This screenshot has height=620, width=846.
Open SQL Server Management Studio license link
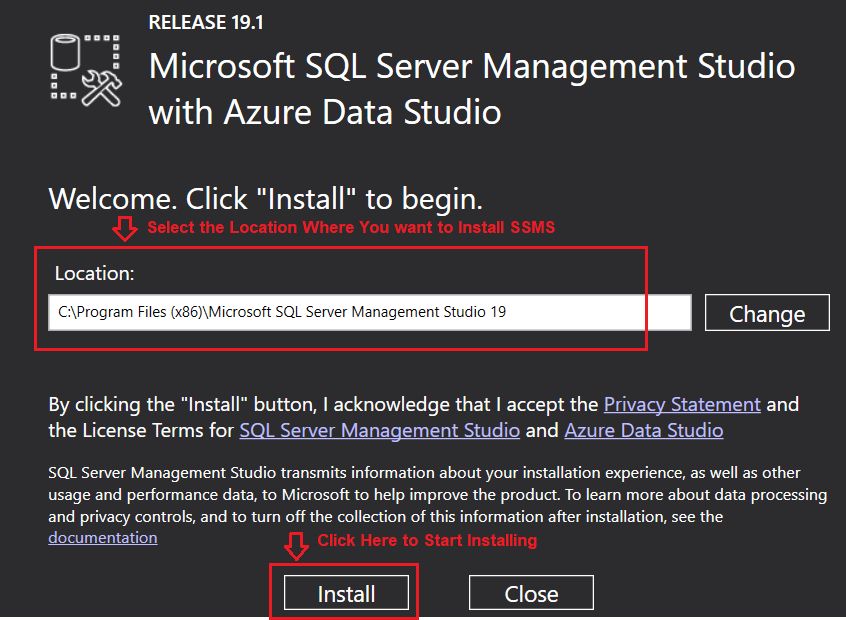[x=379, y=431]
